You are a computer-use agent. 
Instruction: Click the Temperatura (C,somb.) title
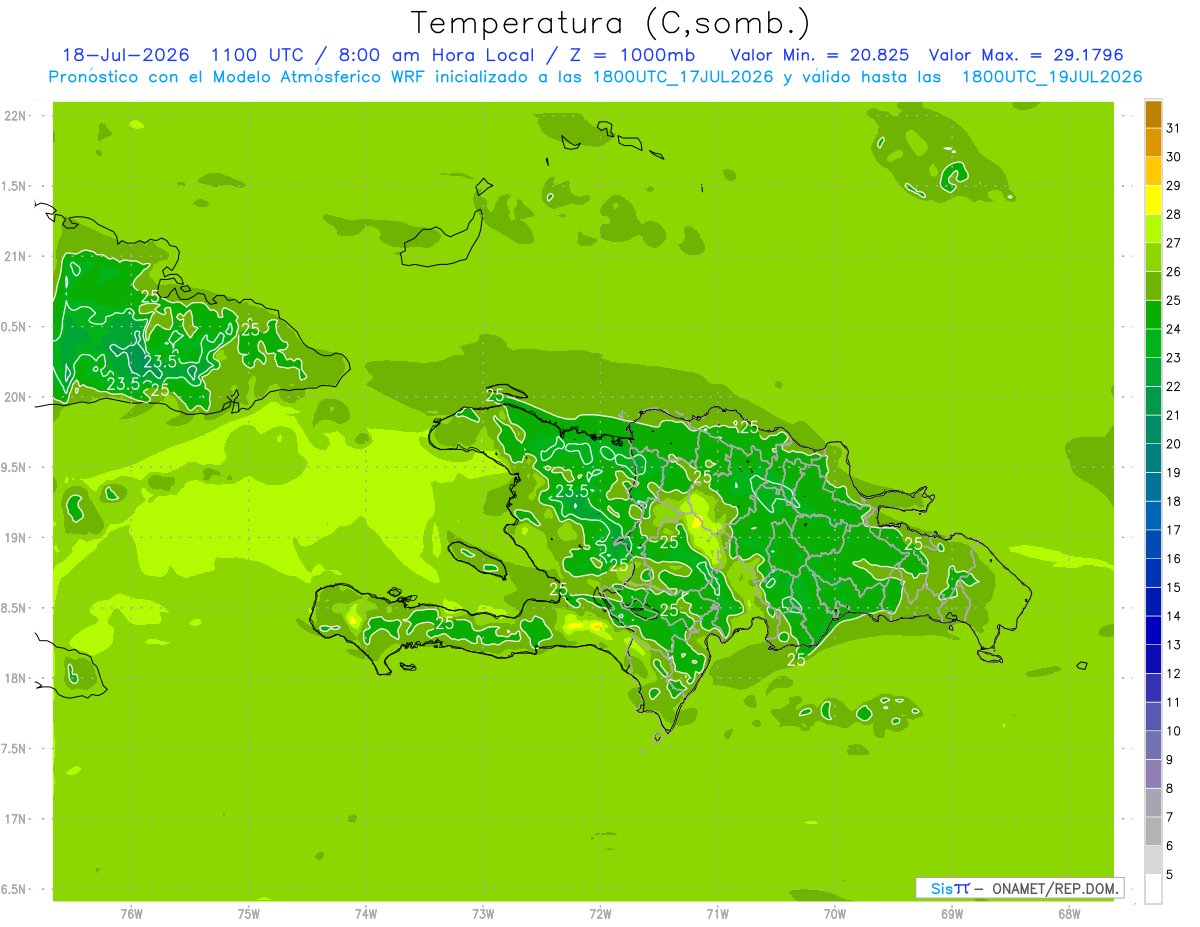[x=611, y=23]
